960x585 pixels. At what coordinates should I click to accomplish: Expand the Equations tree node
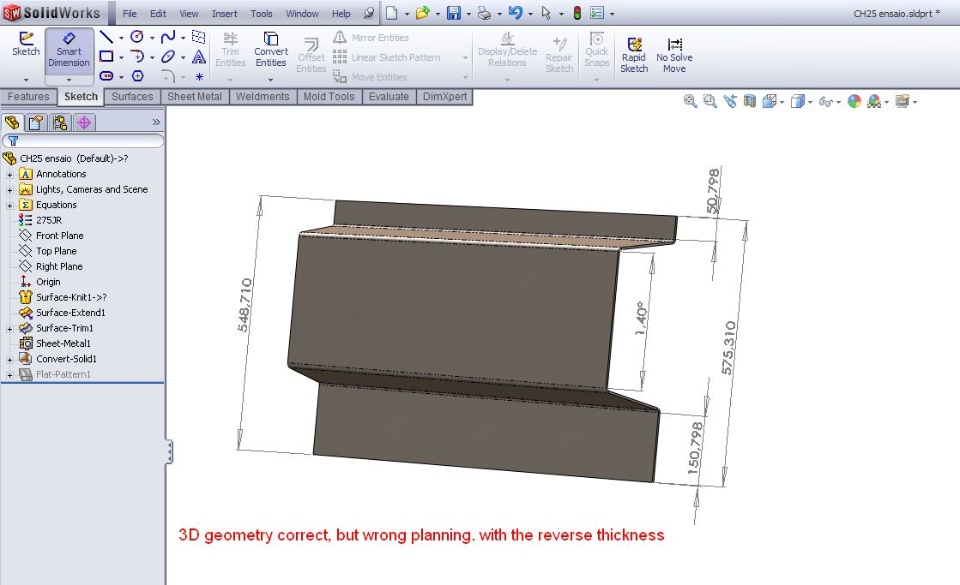click(10, 205)
